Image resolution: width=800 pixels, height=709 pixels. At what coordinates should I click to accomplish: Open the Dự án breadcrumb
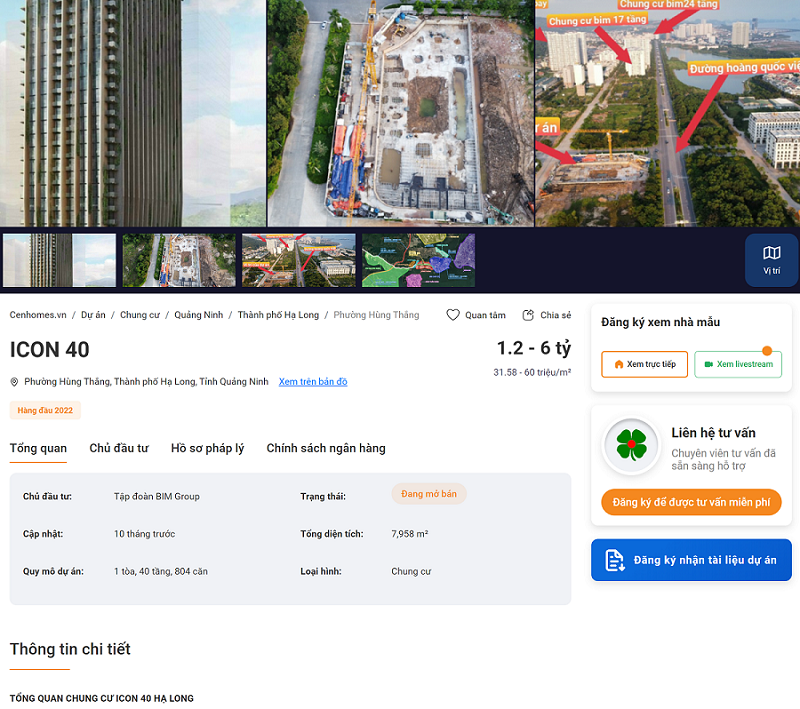pos(93,315)
